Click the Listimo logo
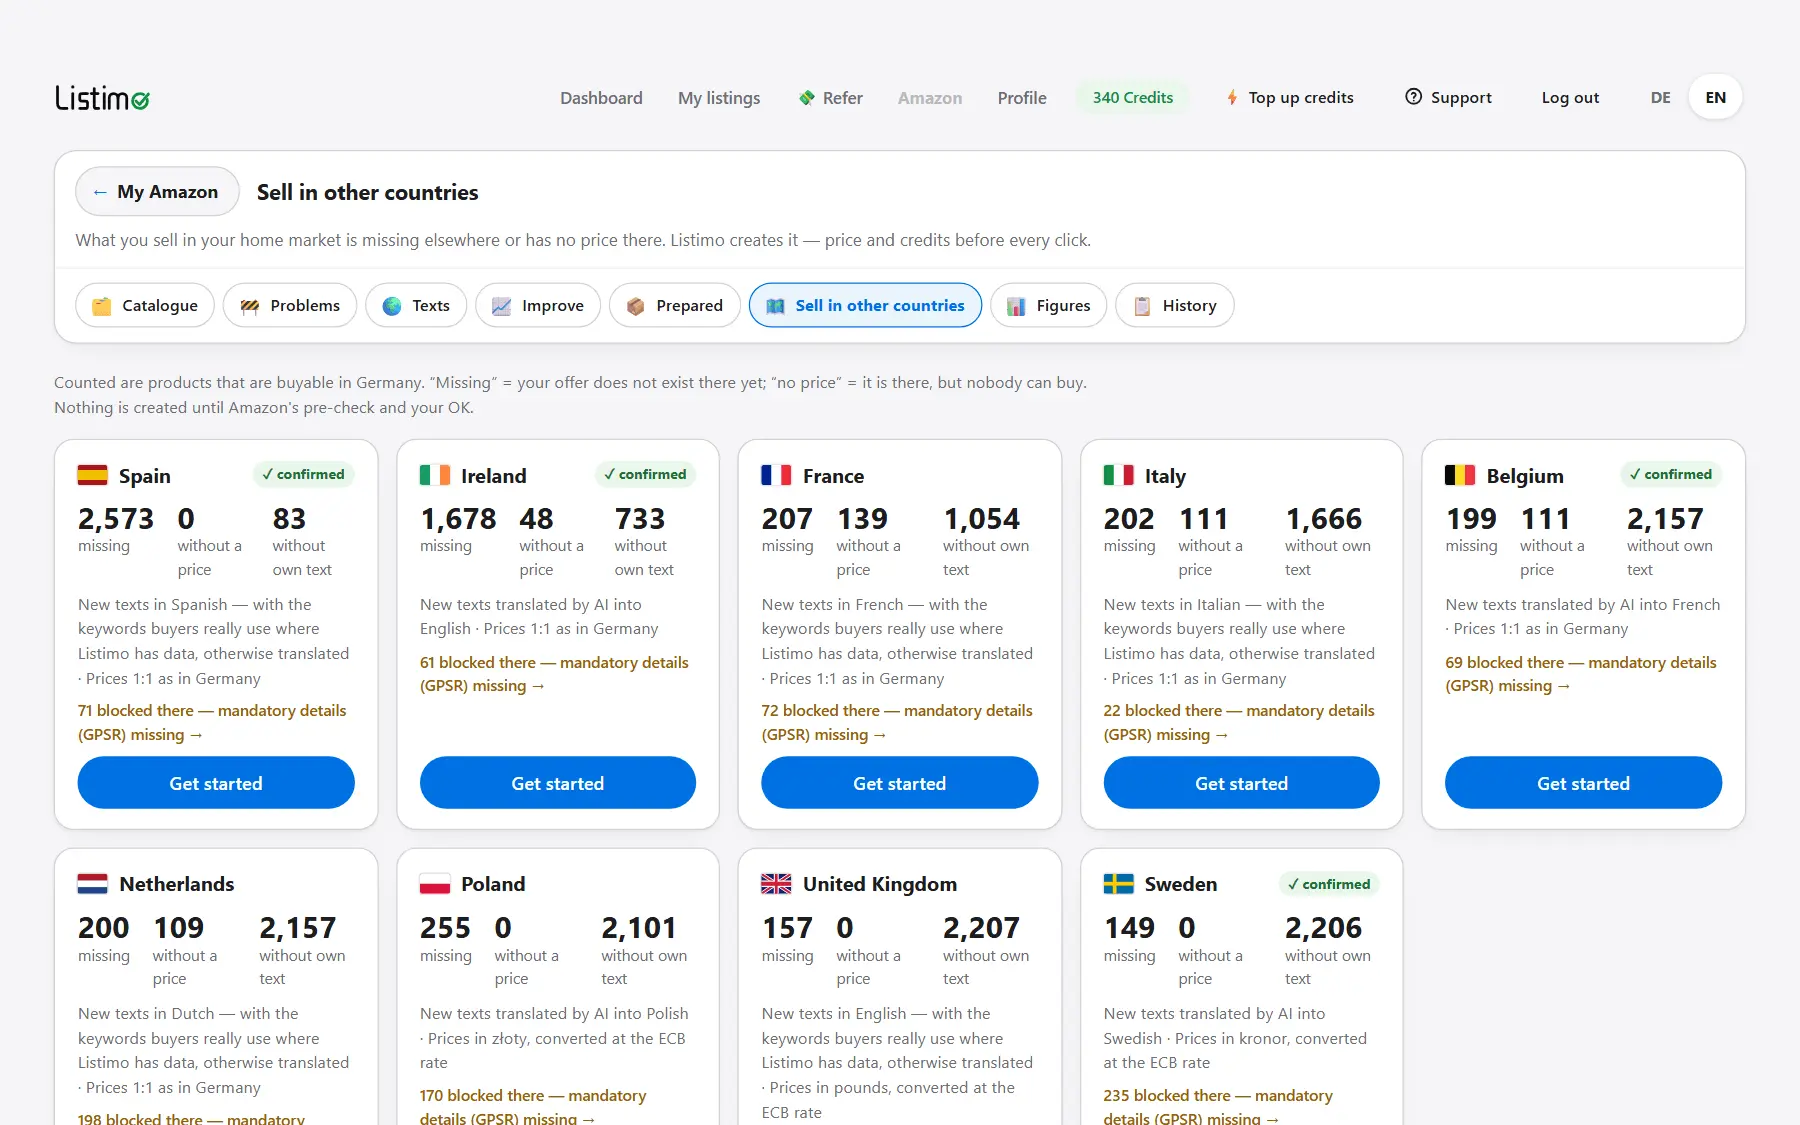The height and width of the screenshot is (1125, 1800). click(x=102, y=98)
